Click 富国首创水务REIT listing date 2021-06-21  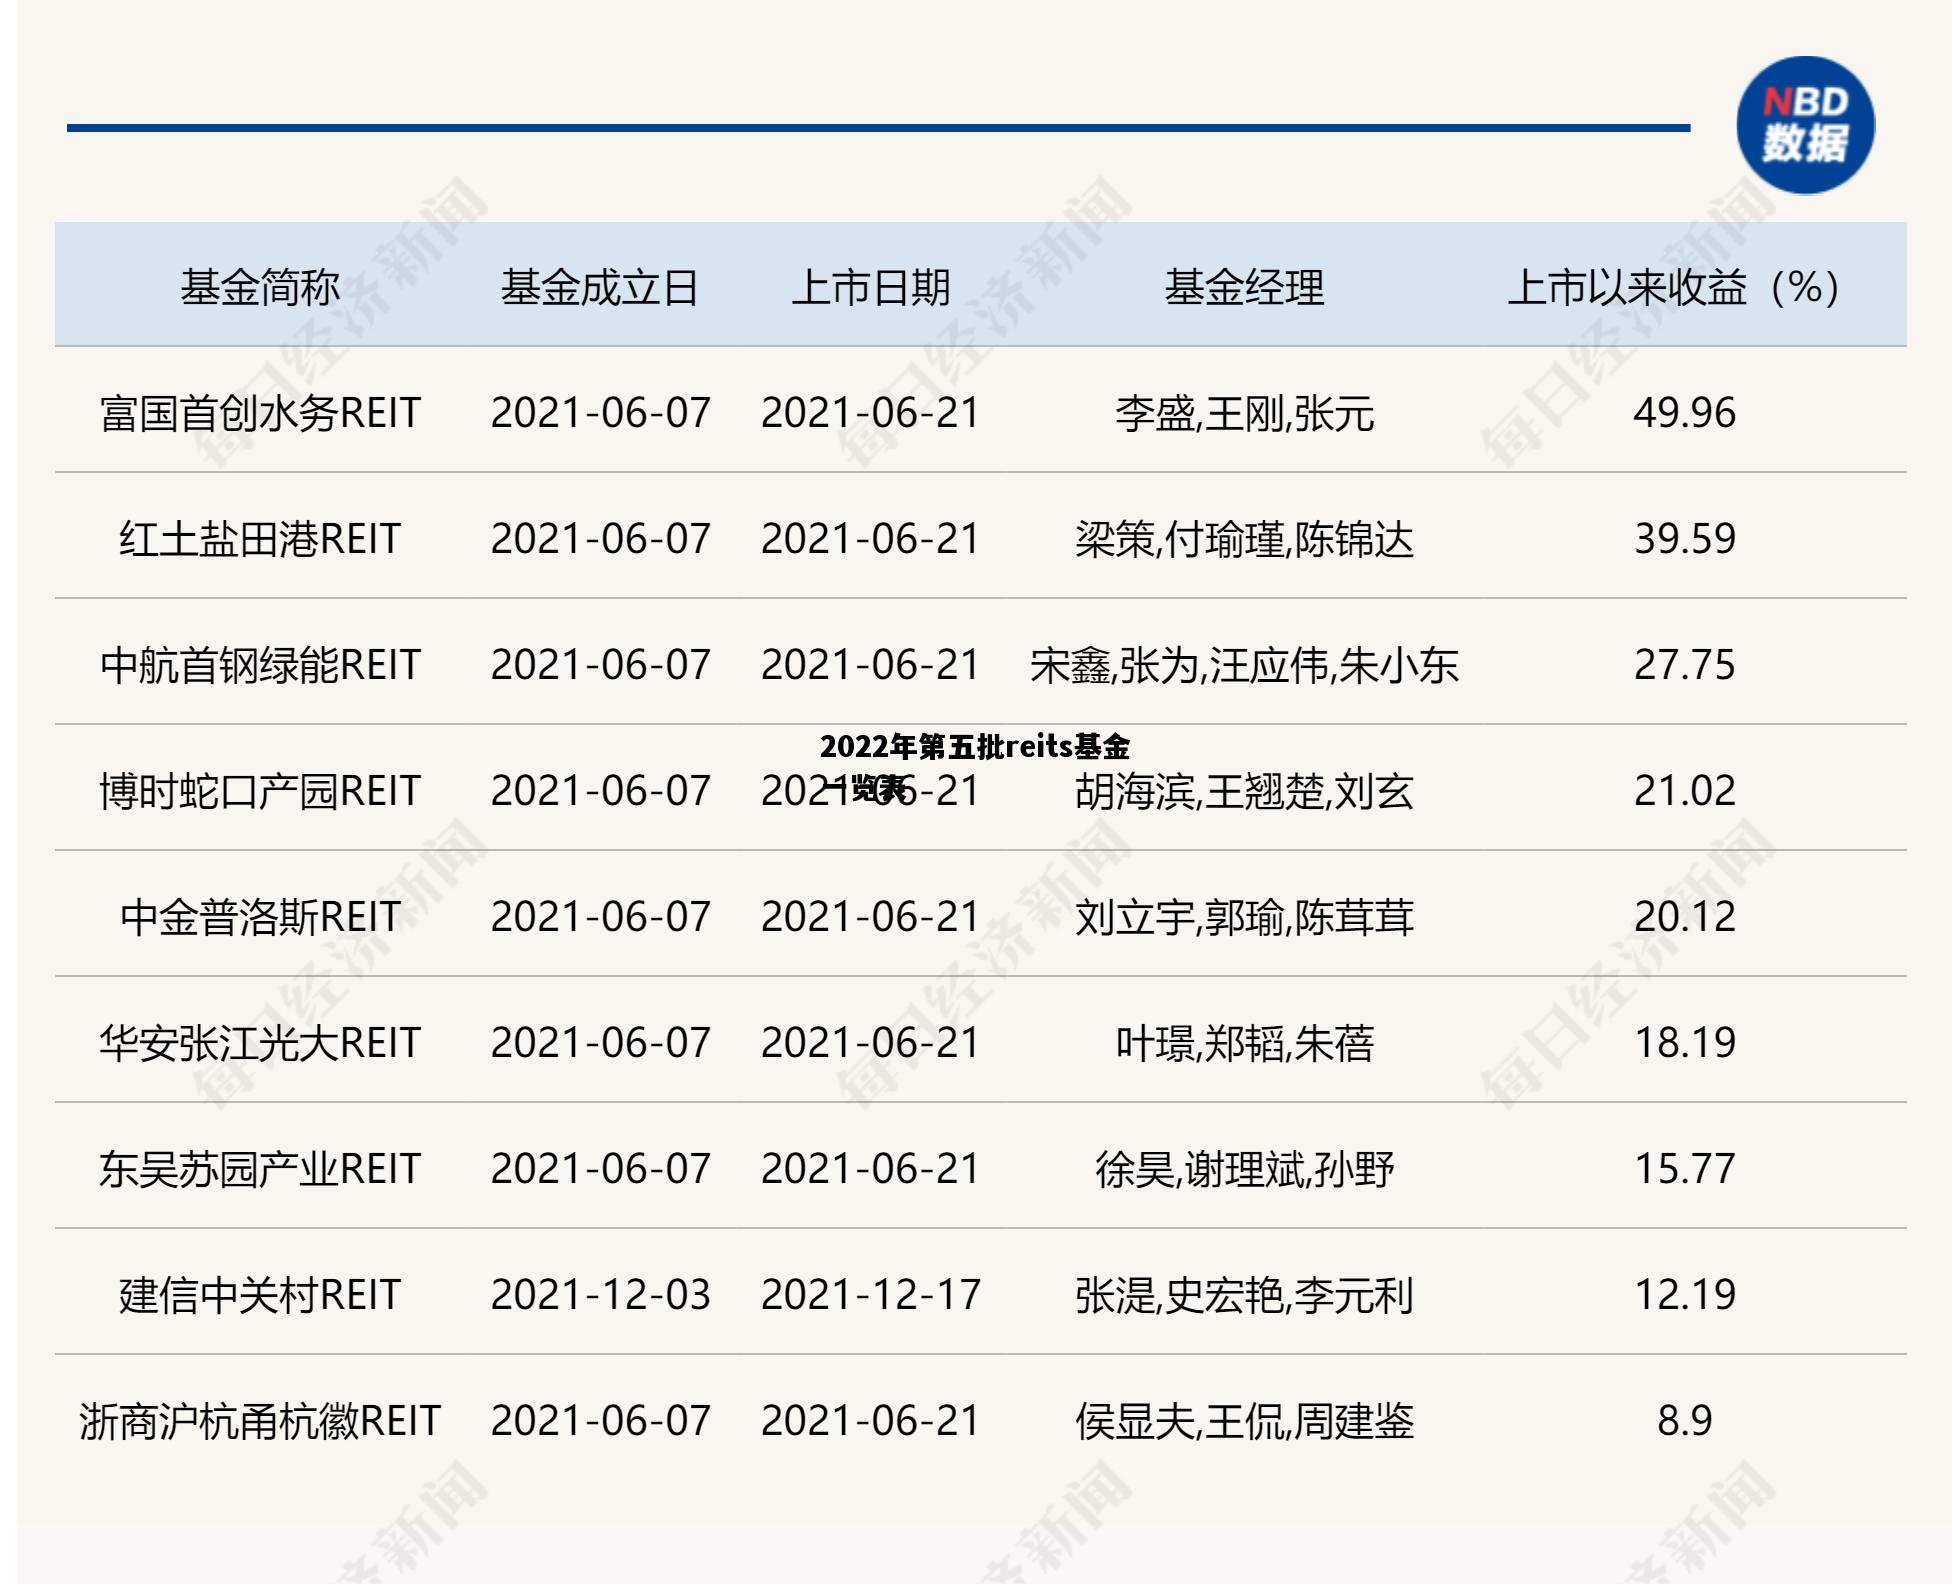[x=871, y=413]
